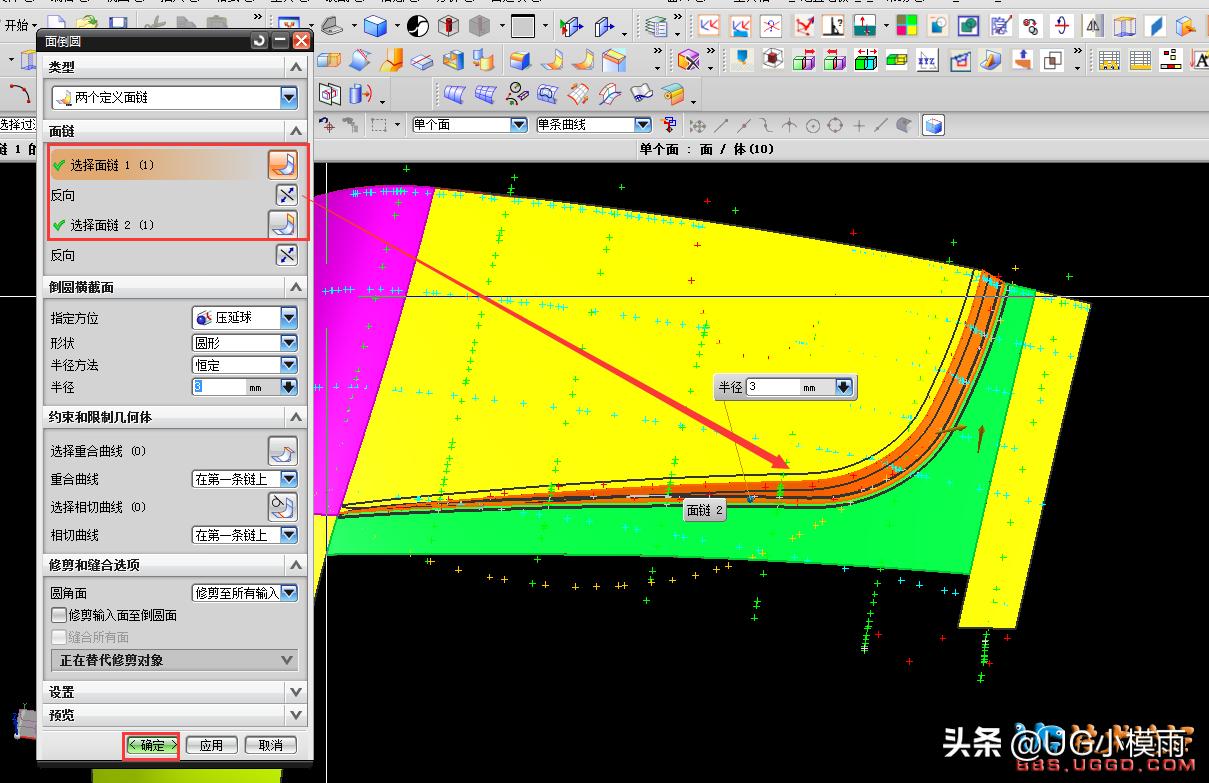
Task: Open the 单个面 selection filter dropdown
Action: 518,125
